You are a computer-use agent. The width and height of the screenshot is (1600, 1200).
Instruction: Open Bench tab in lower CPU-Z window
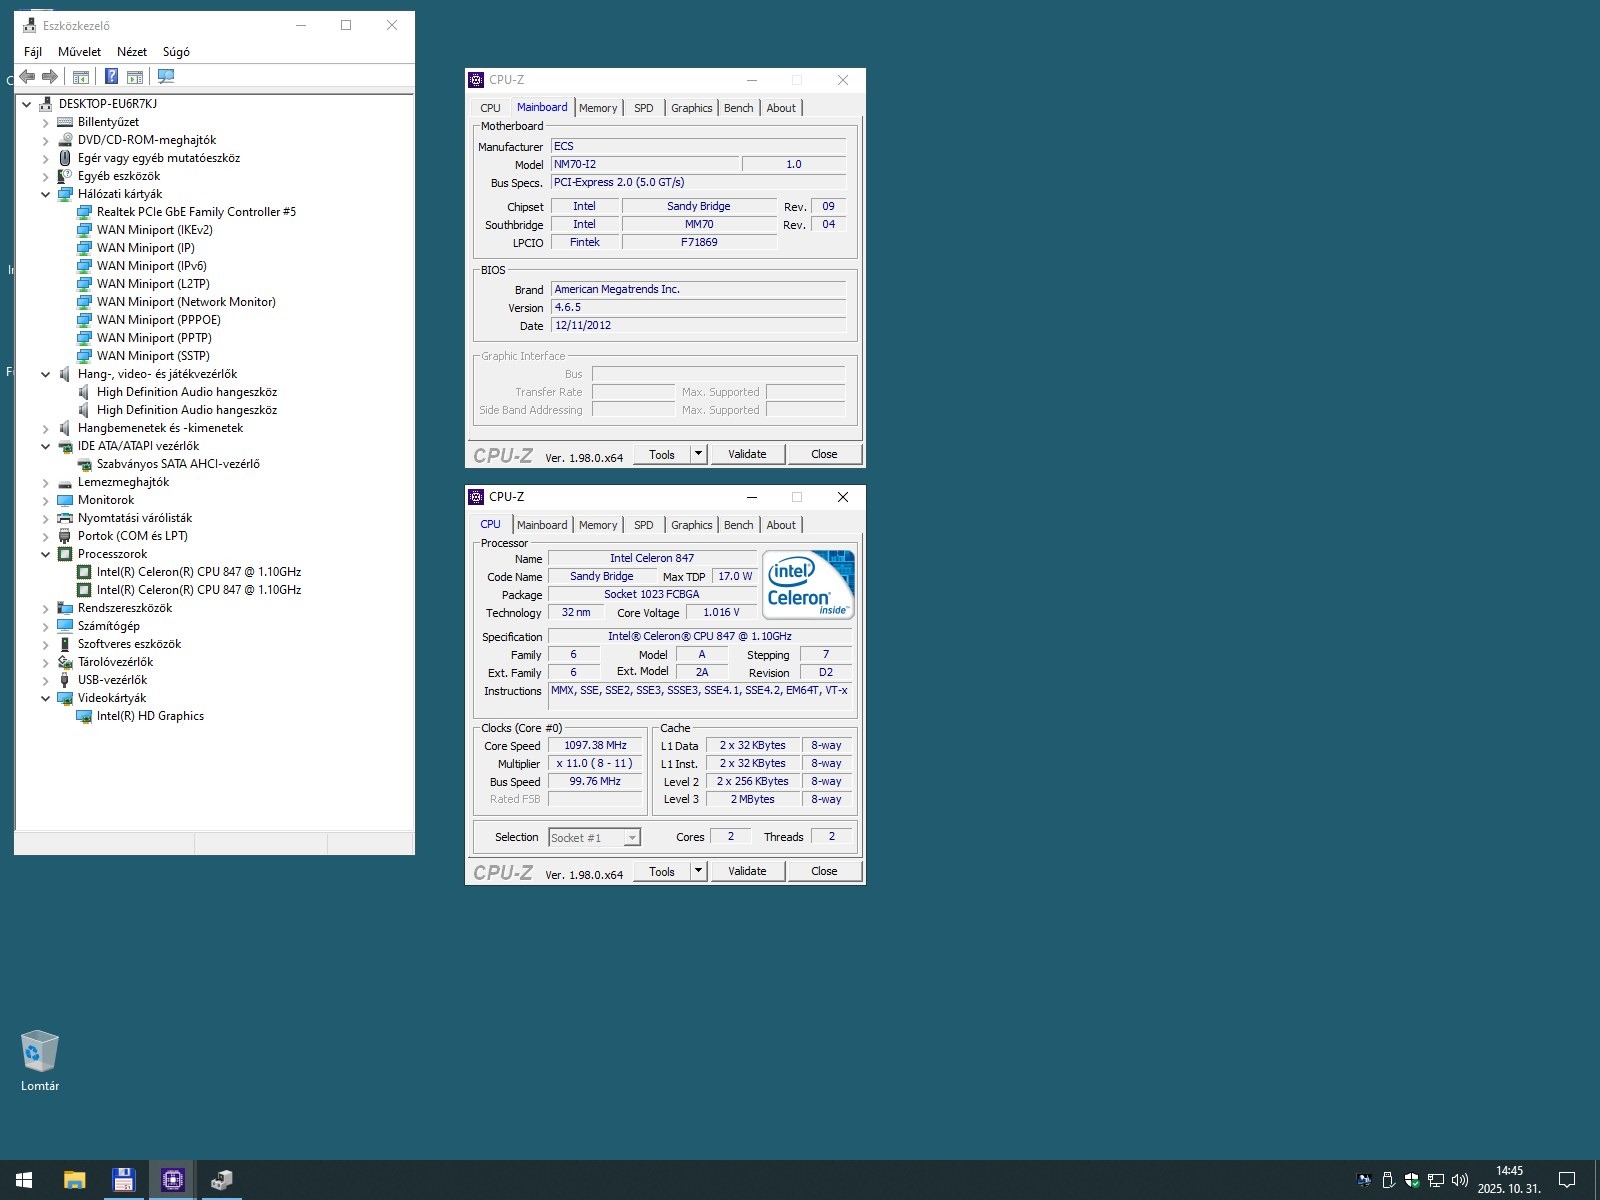(x=739, y=525)
